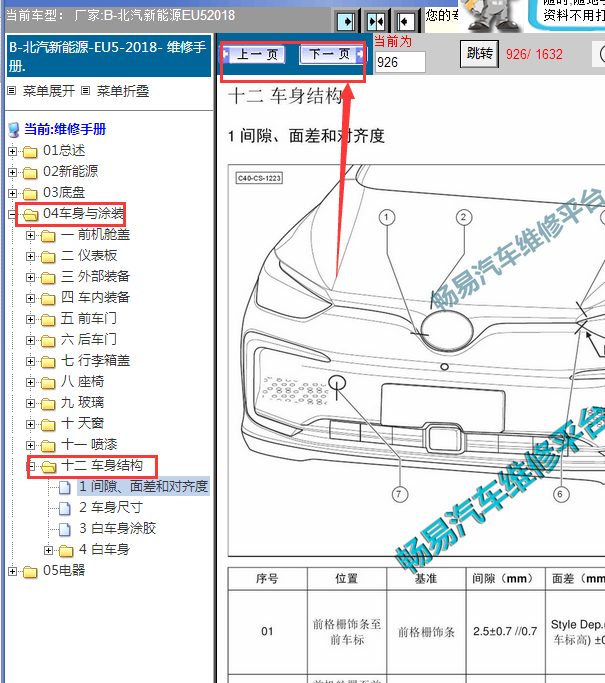605x683 pixels.
Task: Click the expand-panel-right arrow icon
Action: click(347, 21)
